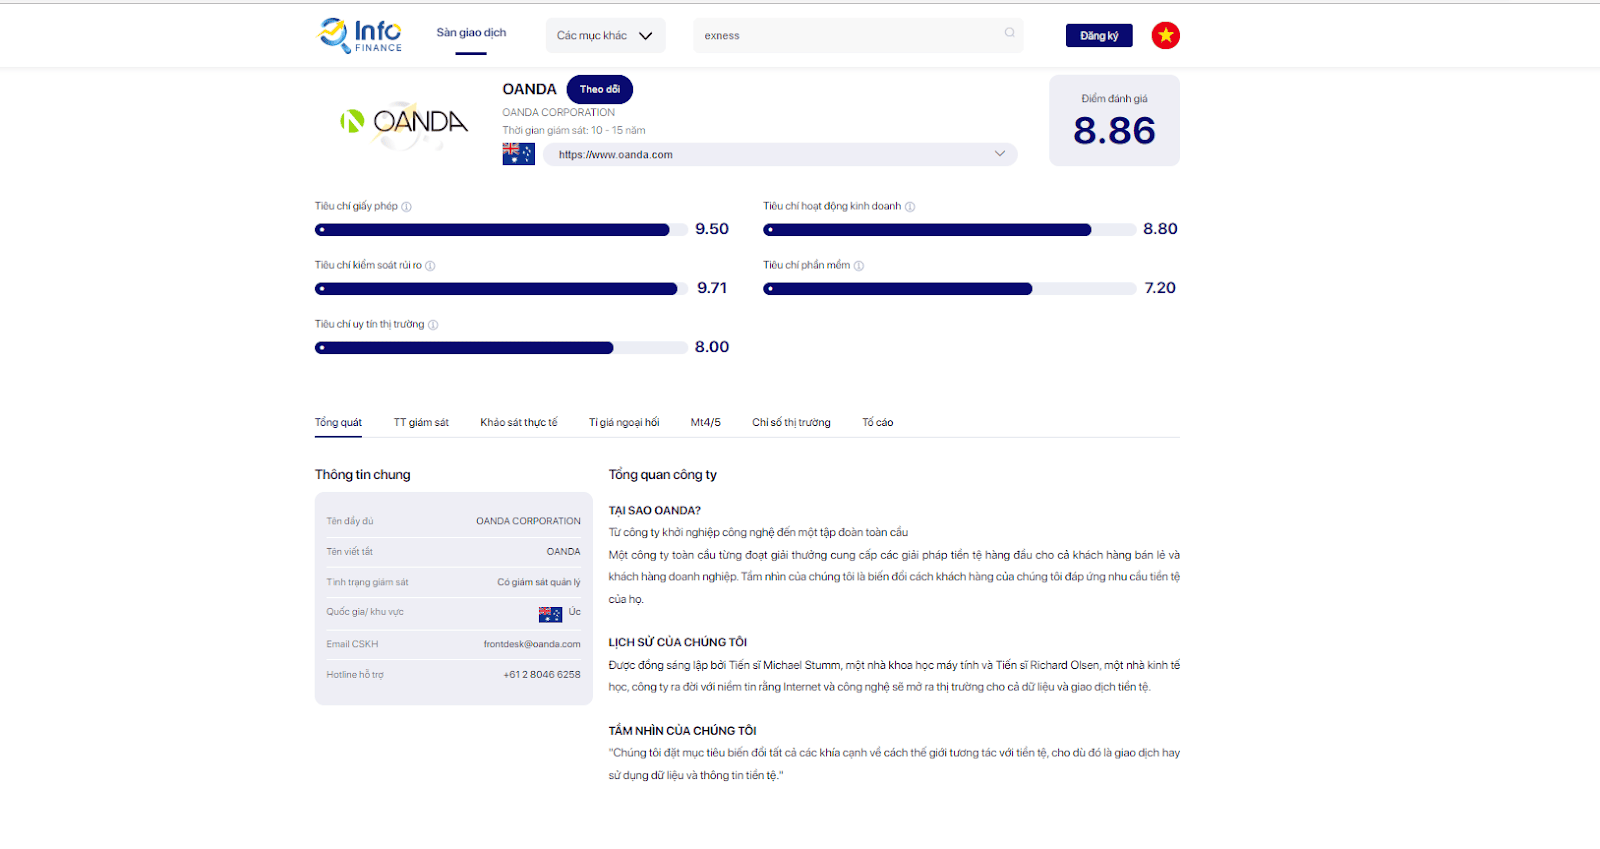Open the https://www.oanda.com link
The image size is (1600, 849).
(616, 155)
